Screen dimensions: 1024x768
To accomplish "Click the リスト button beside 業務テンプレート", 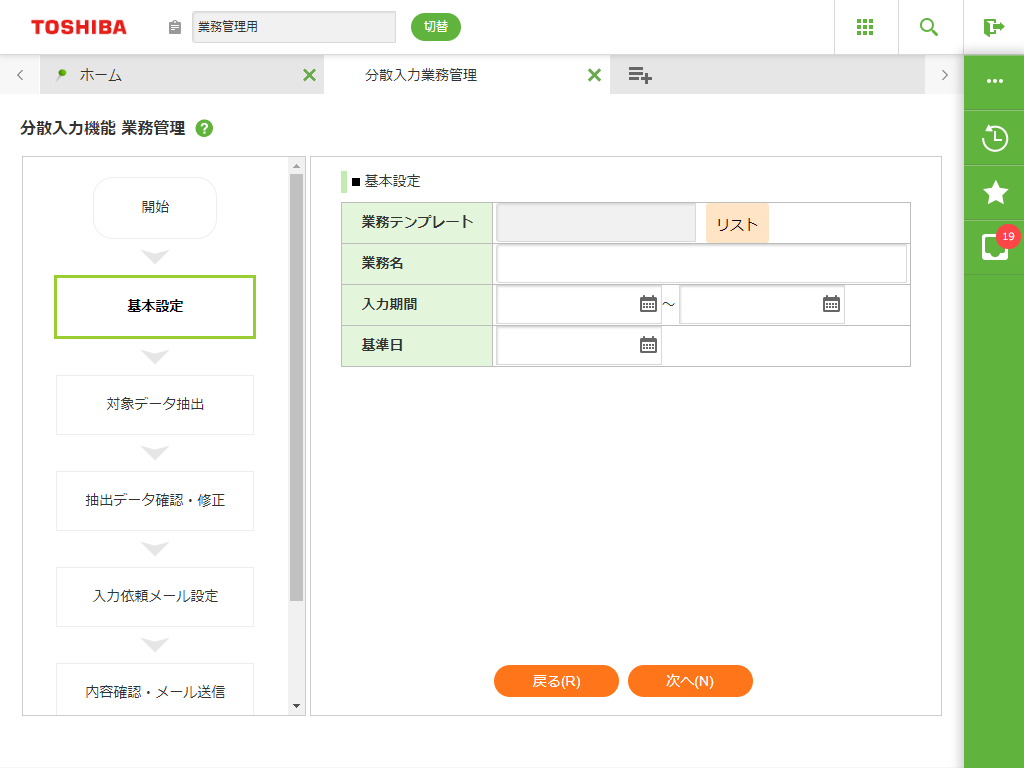I will [737, 224].
